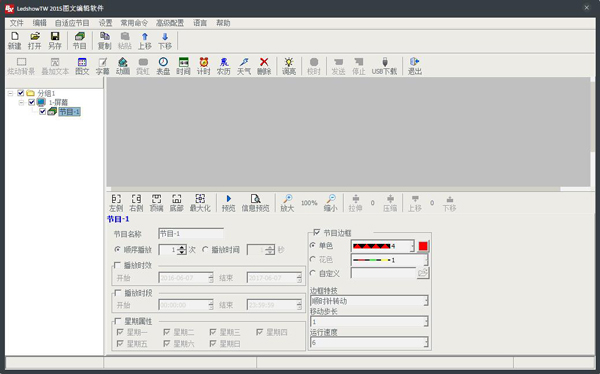Open the 语言 menu
The width and height of the screenshot is (600, 374).
click(200, 23)
